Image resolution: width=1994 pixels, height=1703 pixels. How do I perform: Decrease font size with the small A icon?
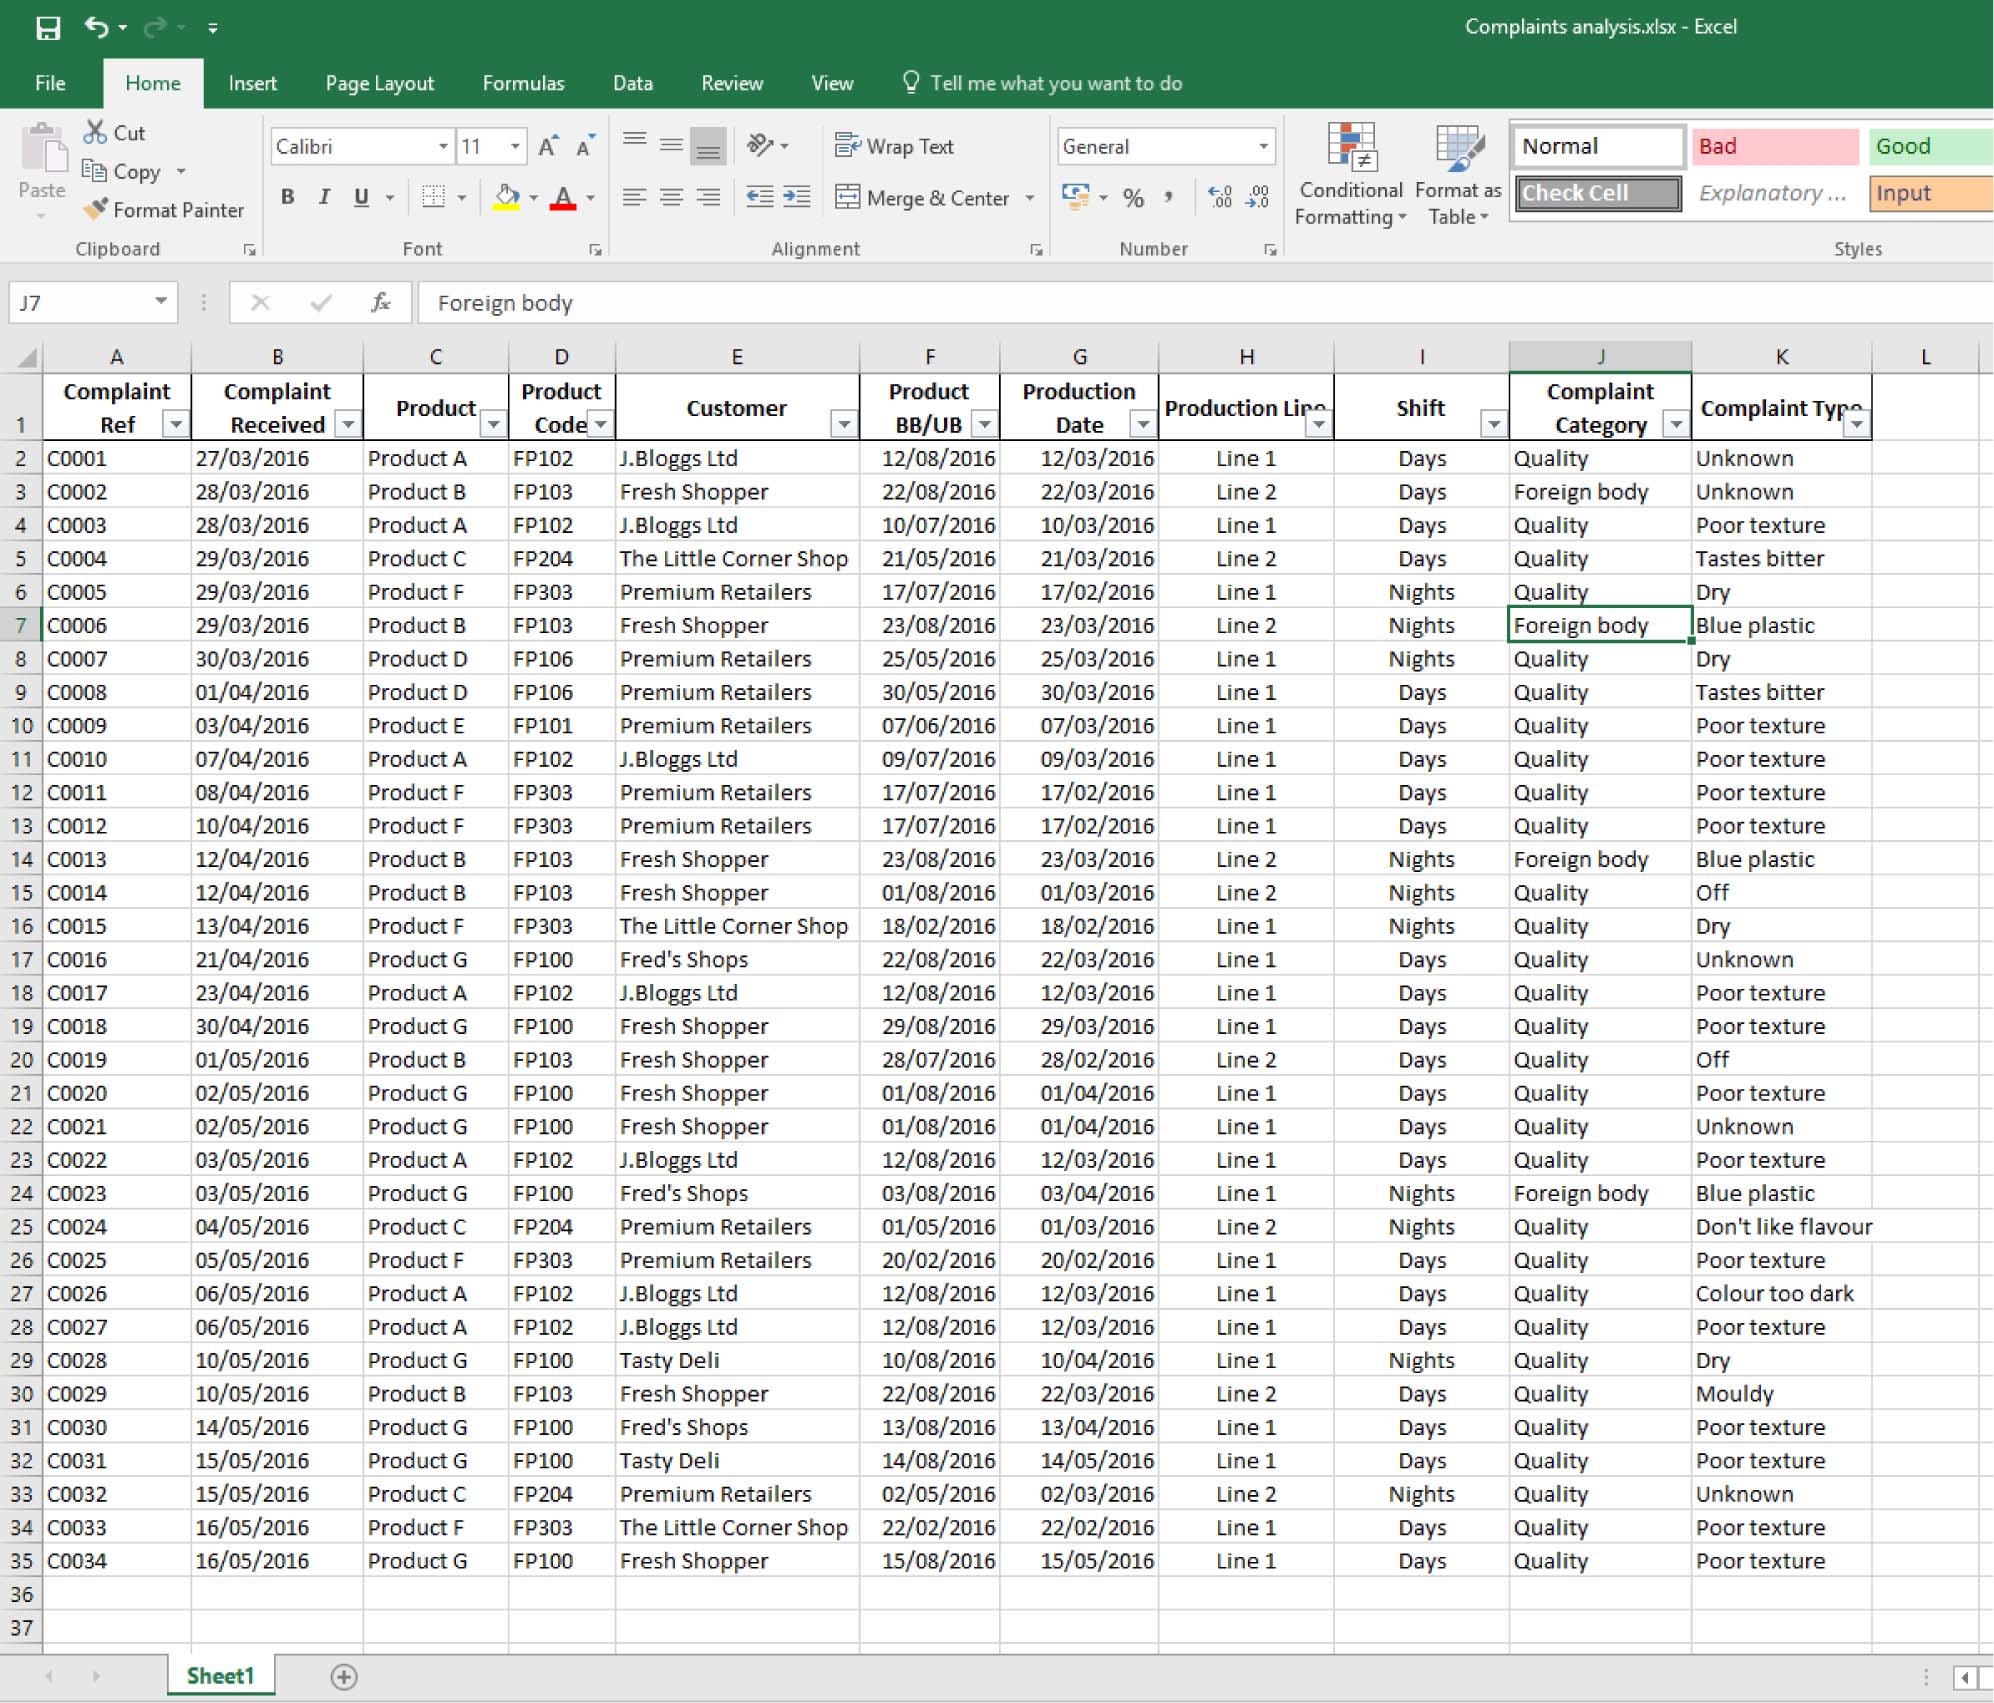(585, 146)
